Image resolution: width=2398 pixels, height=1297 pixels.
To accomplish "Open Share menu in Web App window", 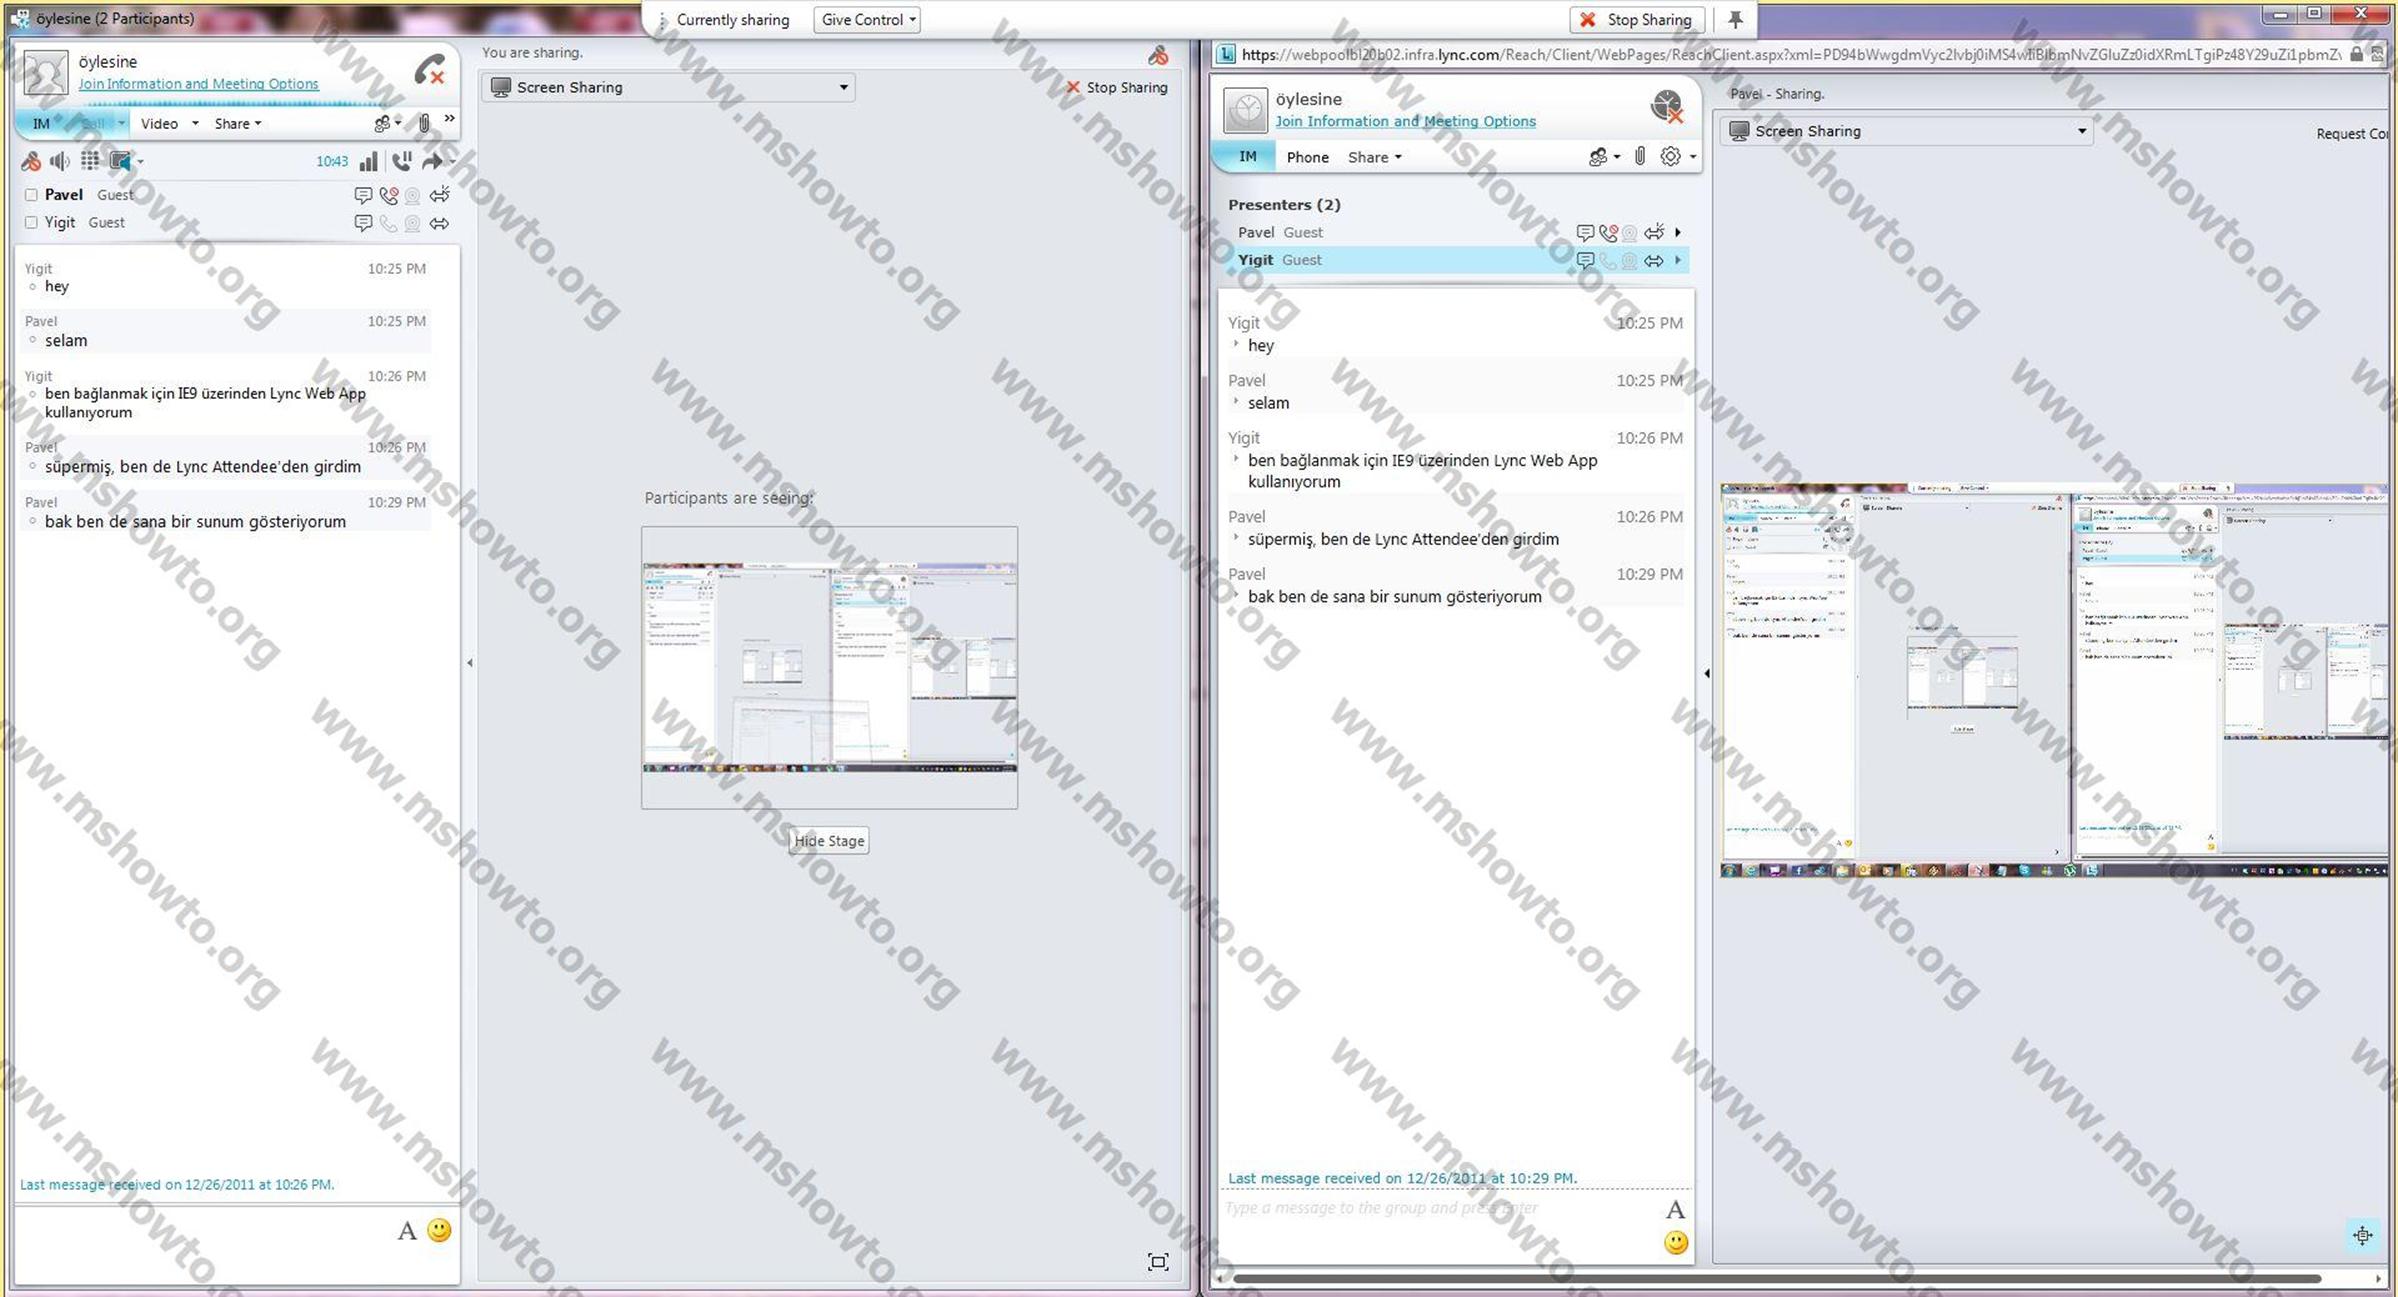I will point(1374,157).
